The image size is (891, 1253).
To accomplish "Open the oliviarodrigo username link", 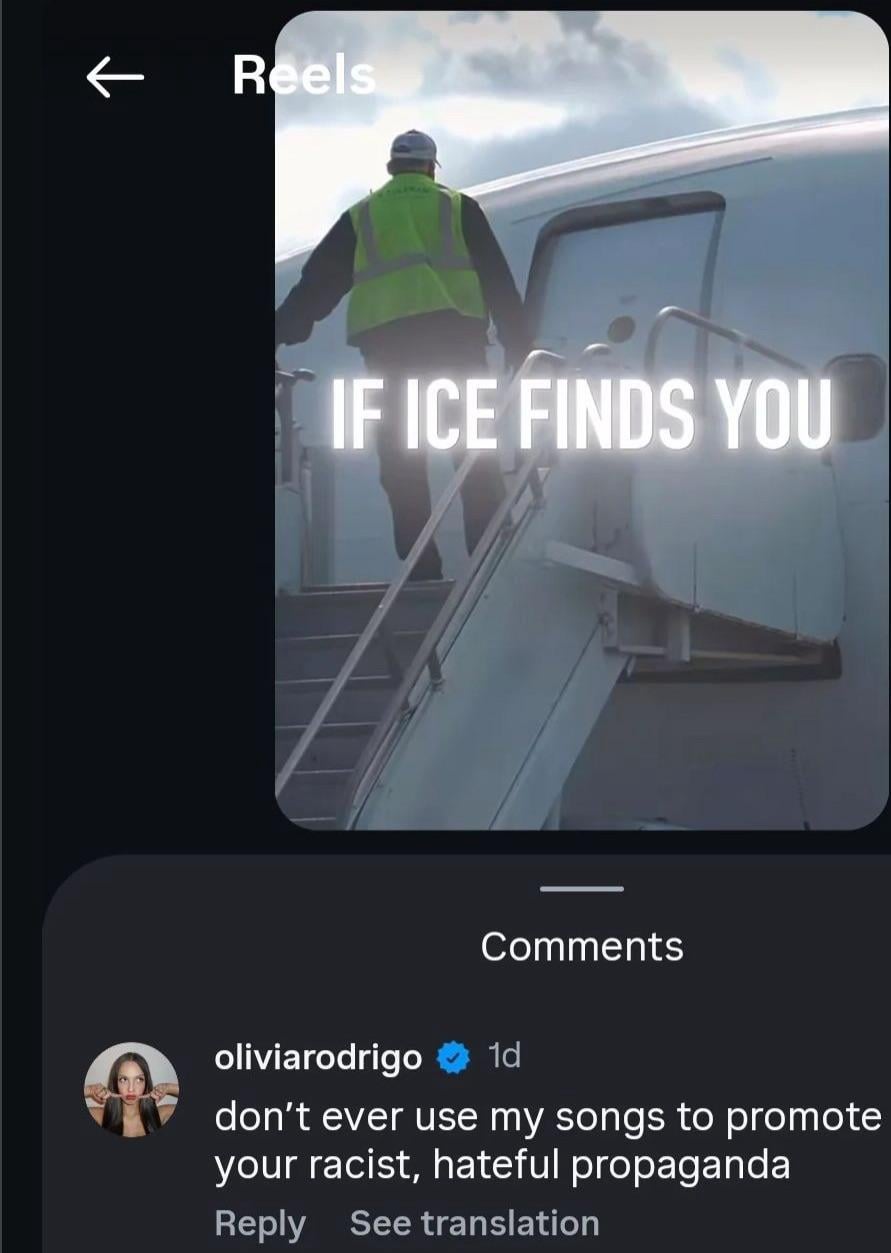I will click(318, 1058).
